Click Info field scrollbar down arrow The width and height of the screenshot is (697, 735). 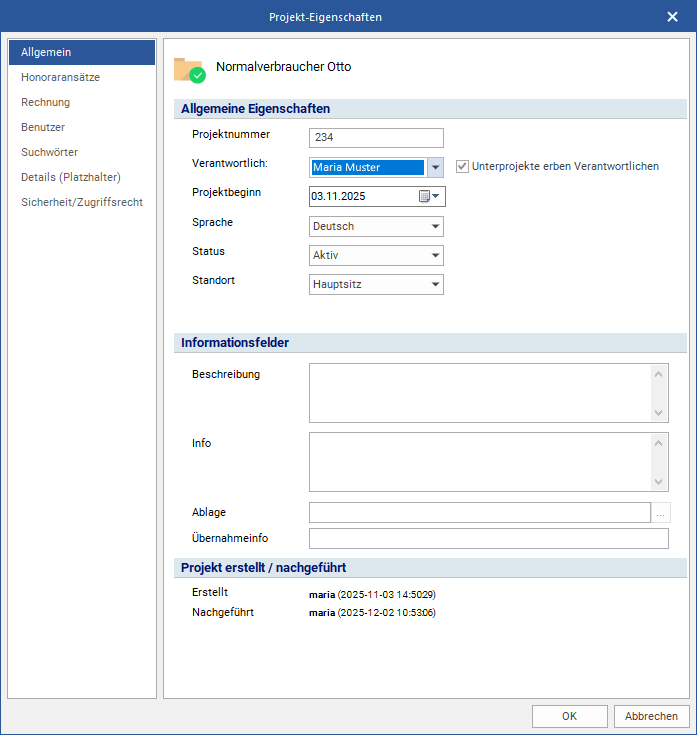(659, 482)
